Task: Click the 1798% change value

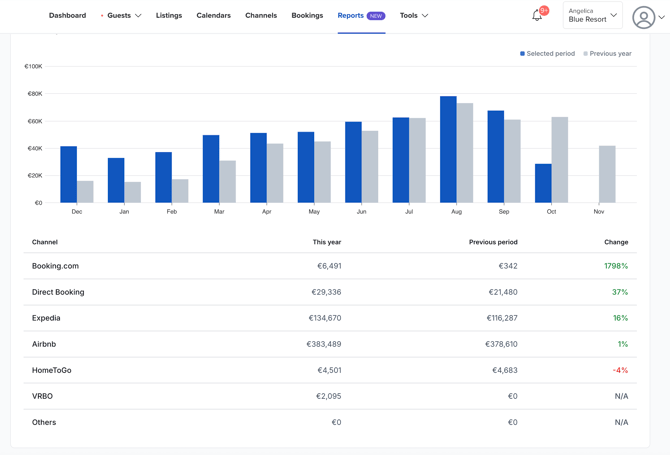Action: (x=616, y=266)
